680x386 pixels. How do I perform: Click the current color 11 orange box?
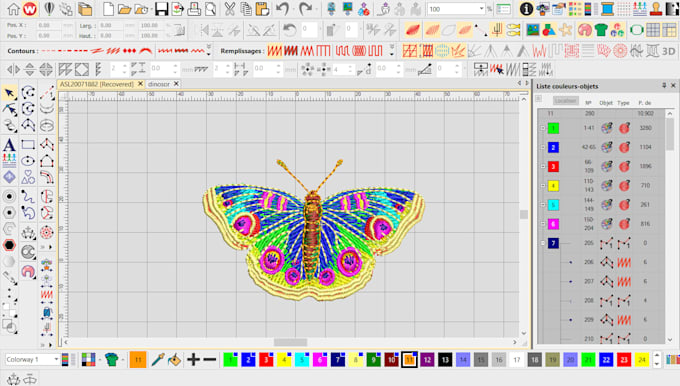pyautogui.click(x=138, y=360)
